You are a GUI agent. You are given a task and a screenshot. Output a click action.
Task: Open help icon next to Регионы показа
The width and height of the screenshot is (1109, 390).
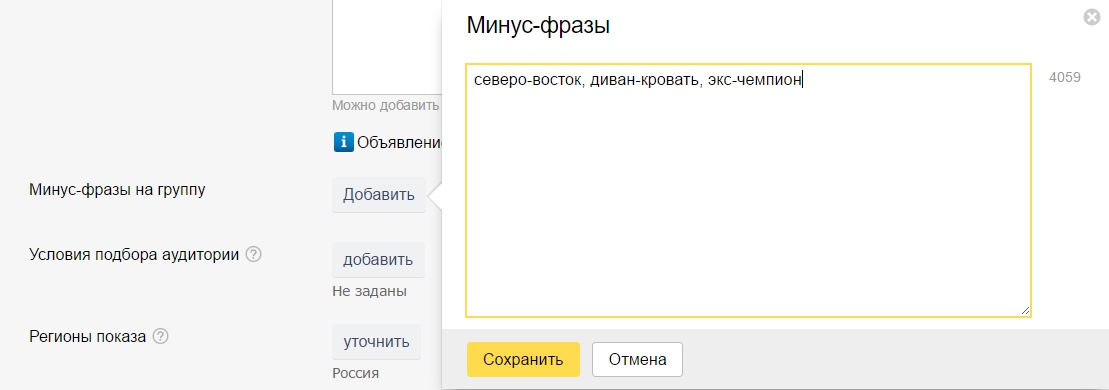(161, 336)
